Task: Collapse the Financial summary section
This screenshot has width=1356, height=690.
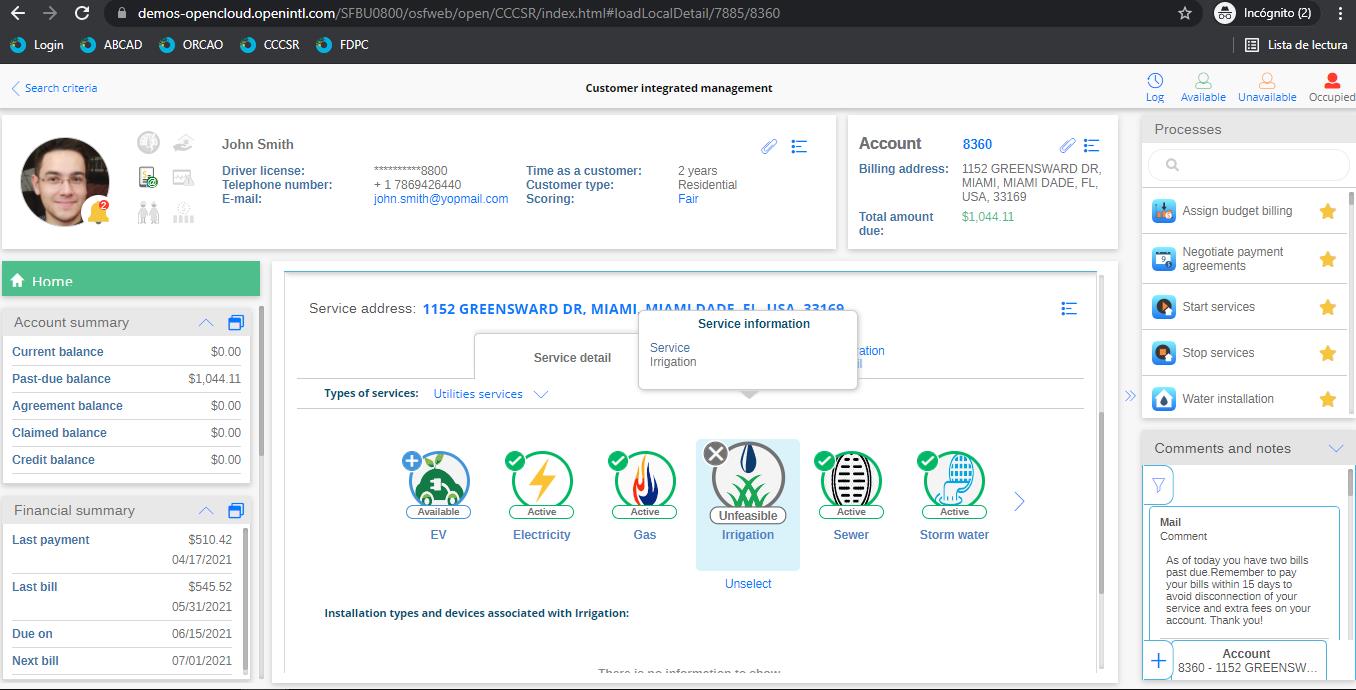Action: click(x=206, y=510)
